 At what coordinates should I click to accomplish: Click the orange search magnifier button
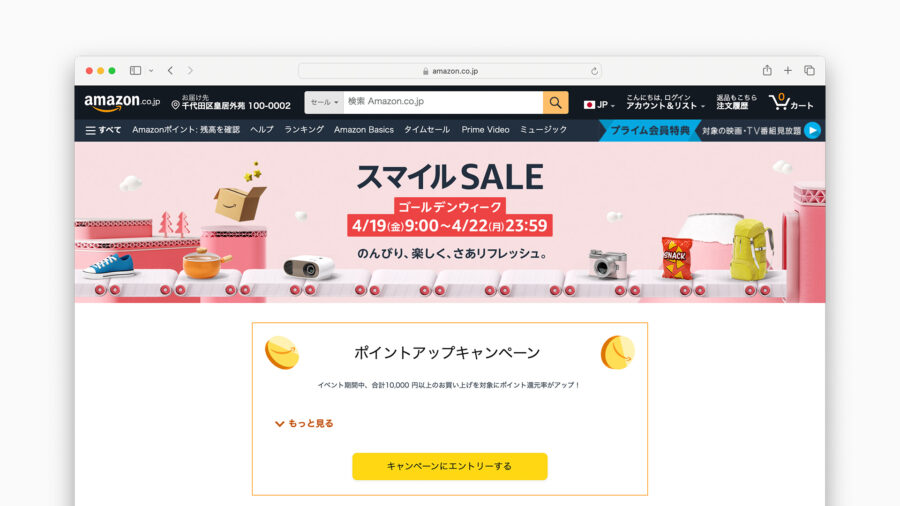tap(555, 102)
